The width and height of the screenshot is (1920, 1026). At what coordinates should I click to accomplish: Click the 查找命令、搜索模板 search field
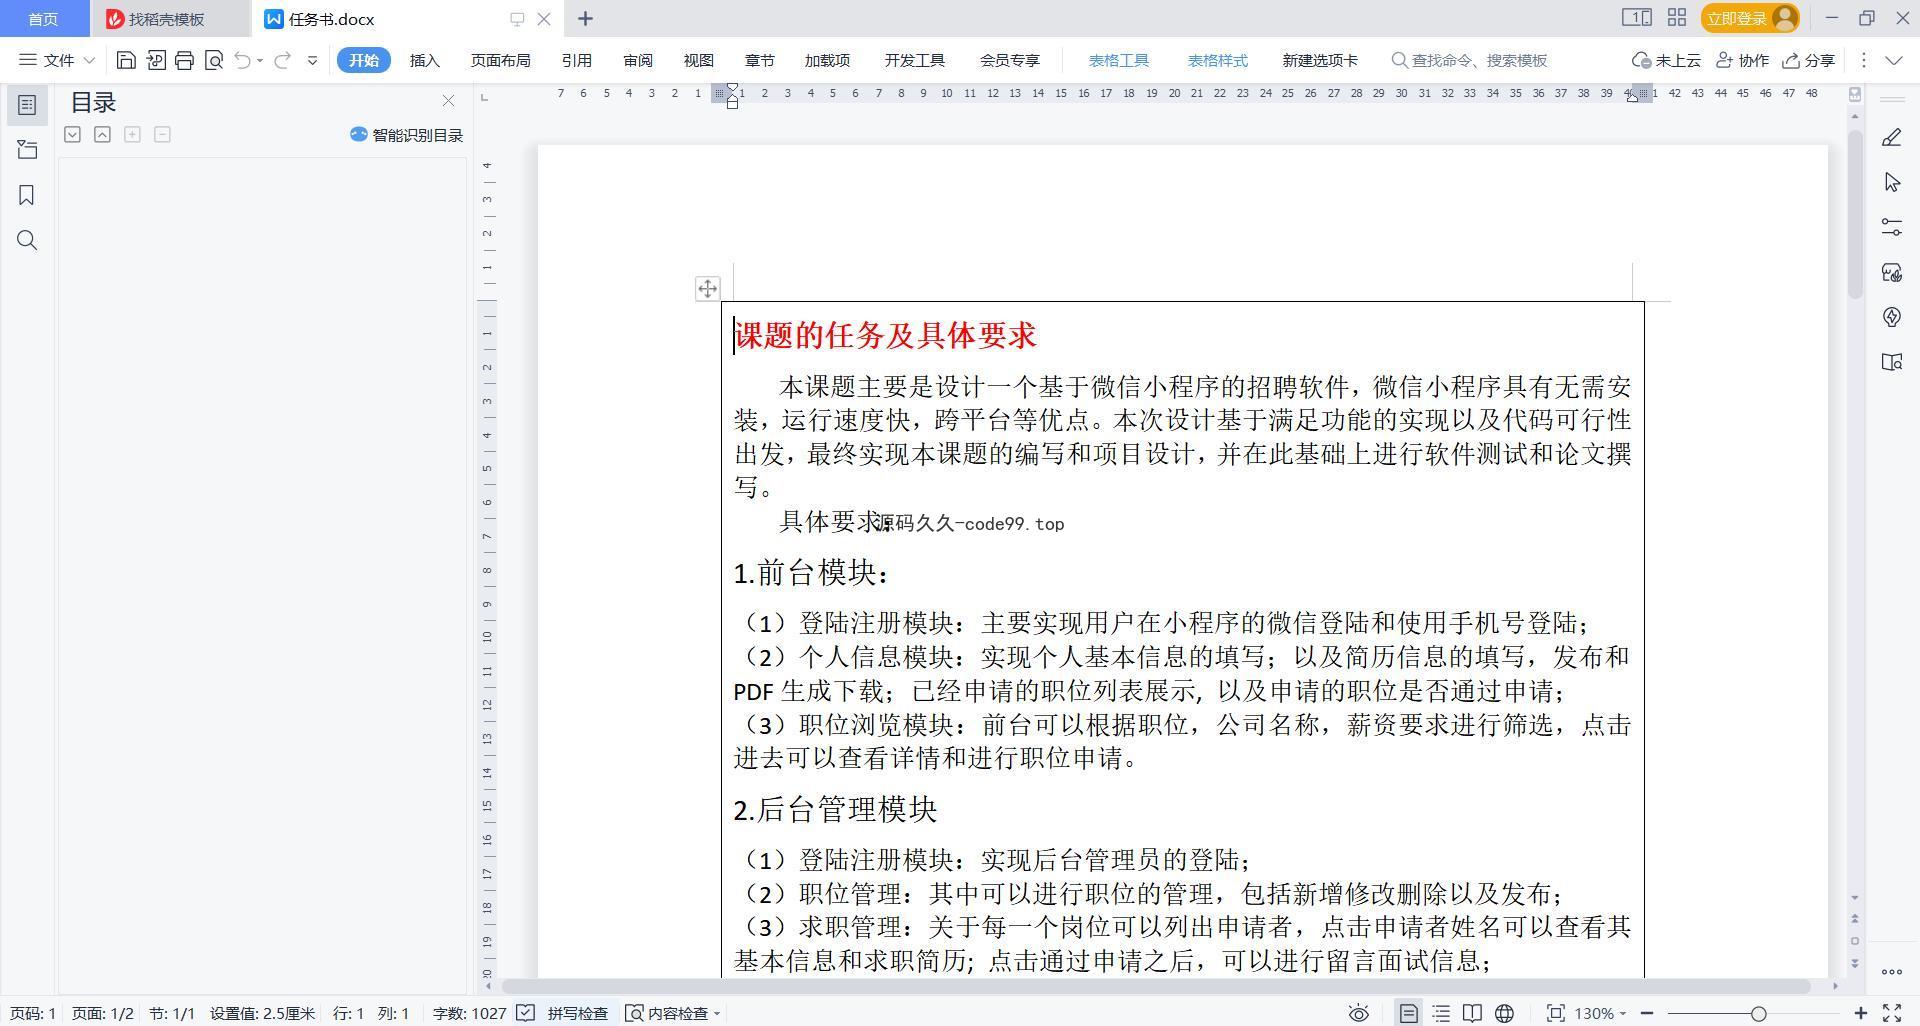tap(1470, 60)
